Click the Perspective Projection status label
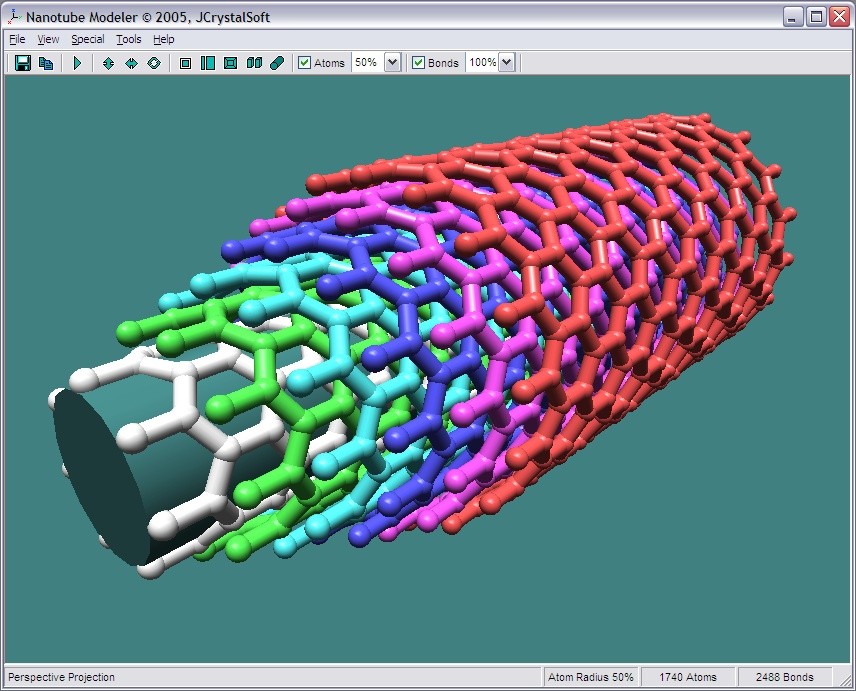The width and height of the screenshot is (856, 691). coord(60,677)
